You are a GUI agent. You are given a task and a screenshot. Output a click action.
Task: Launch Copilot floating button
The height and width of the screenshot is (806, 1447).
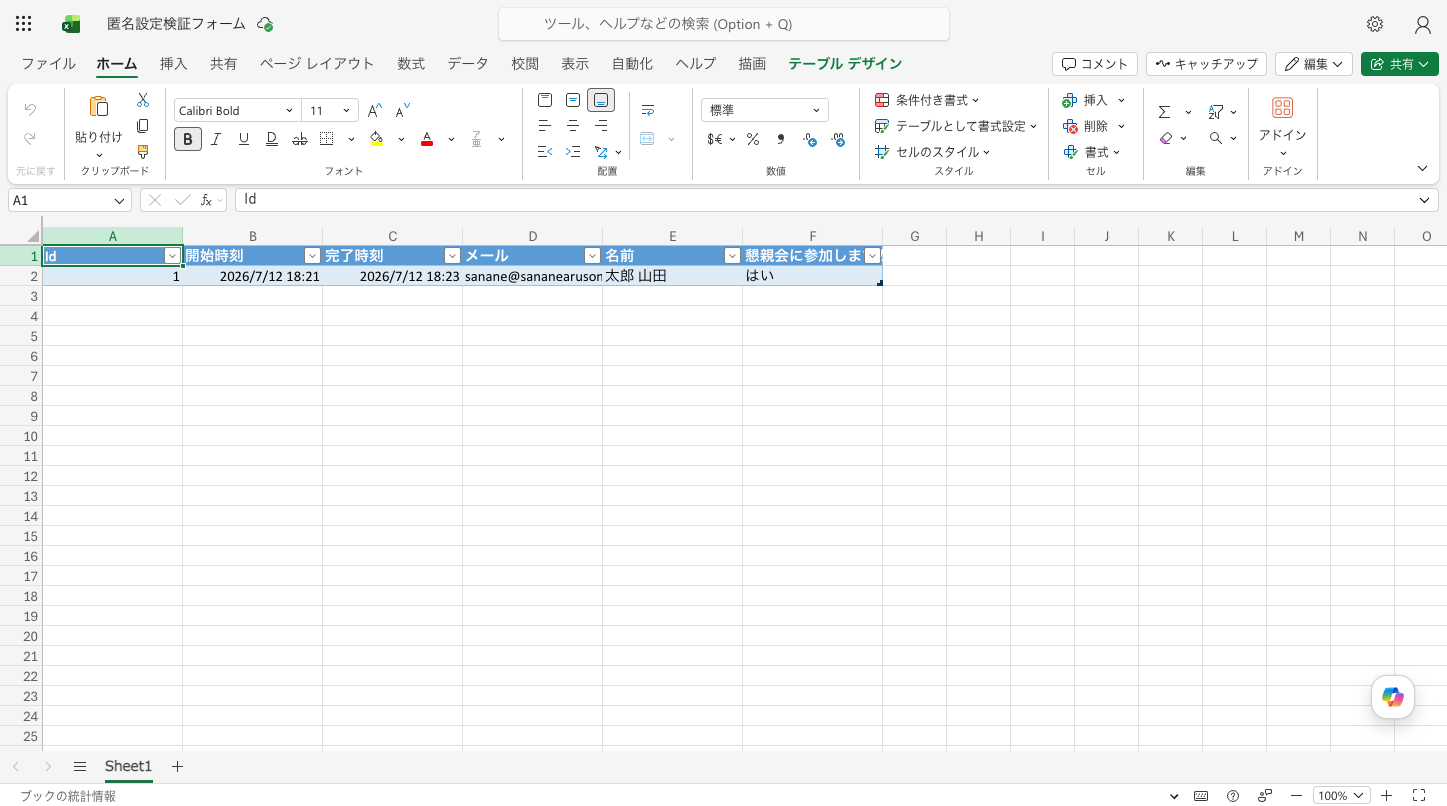pyautogui.click(x=1393, y=697)
